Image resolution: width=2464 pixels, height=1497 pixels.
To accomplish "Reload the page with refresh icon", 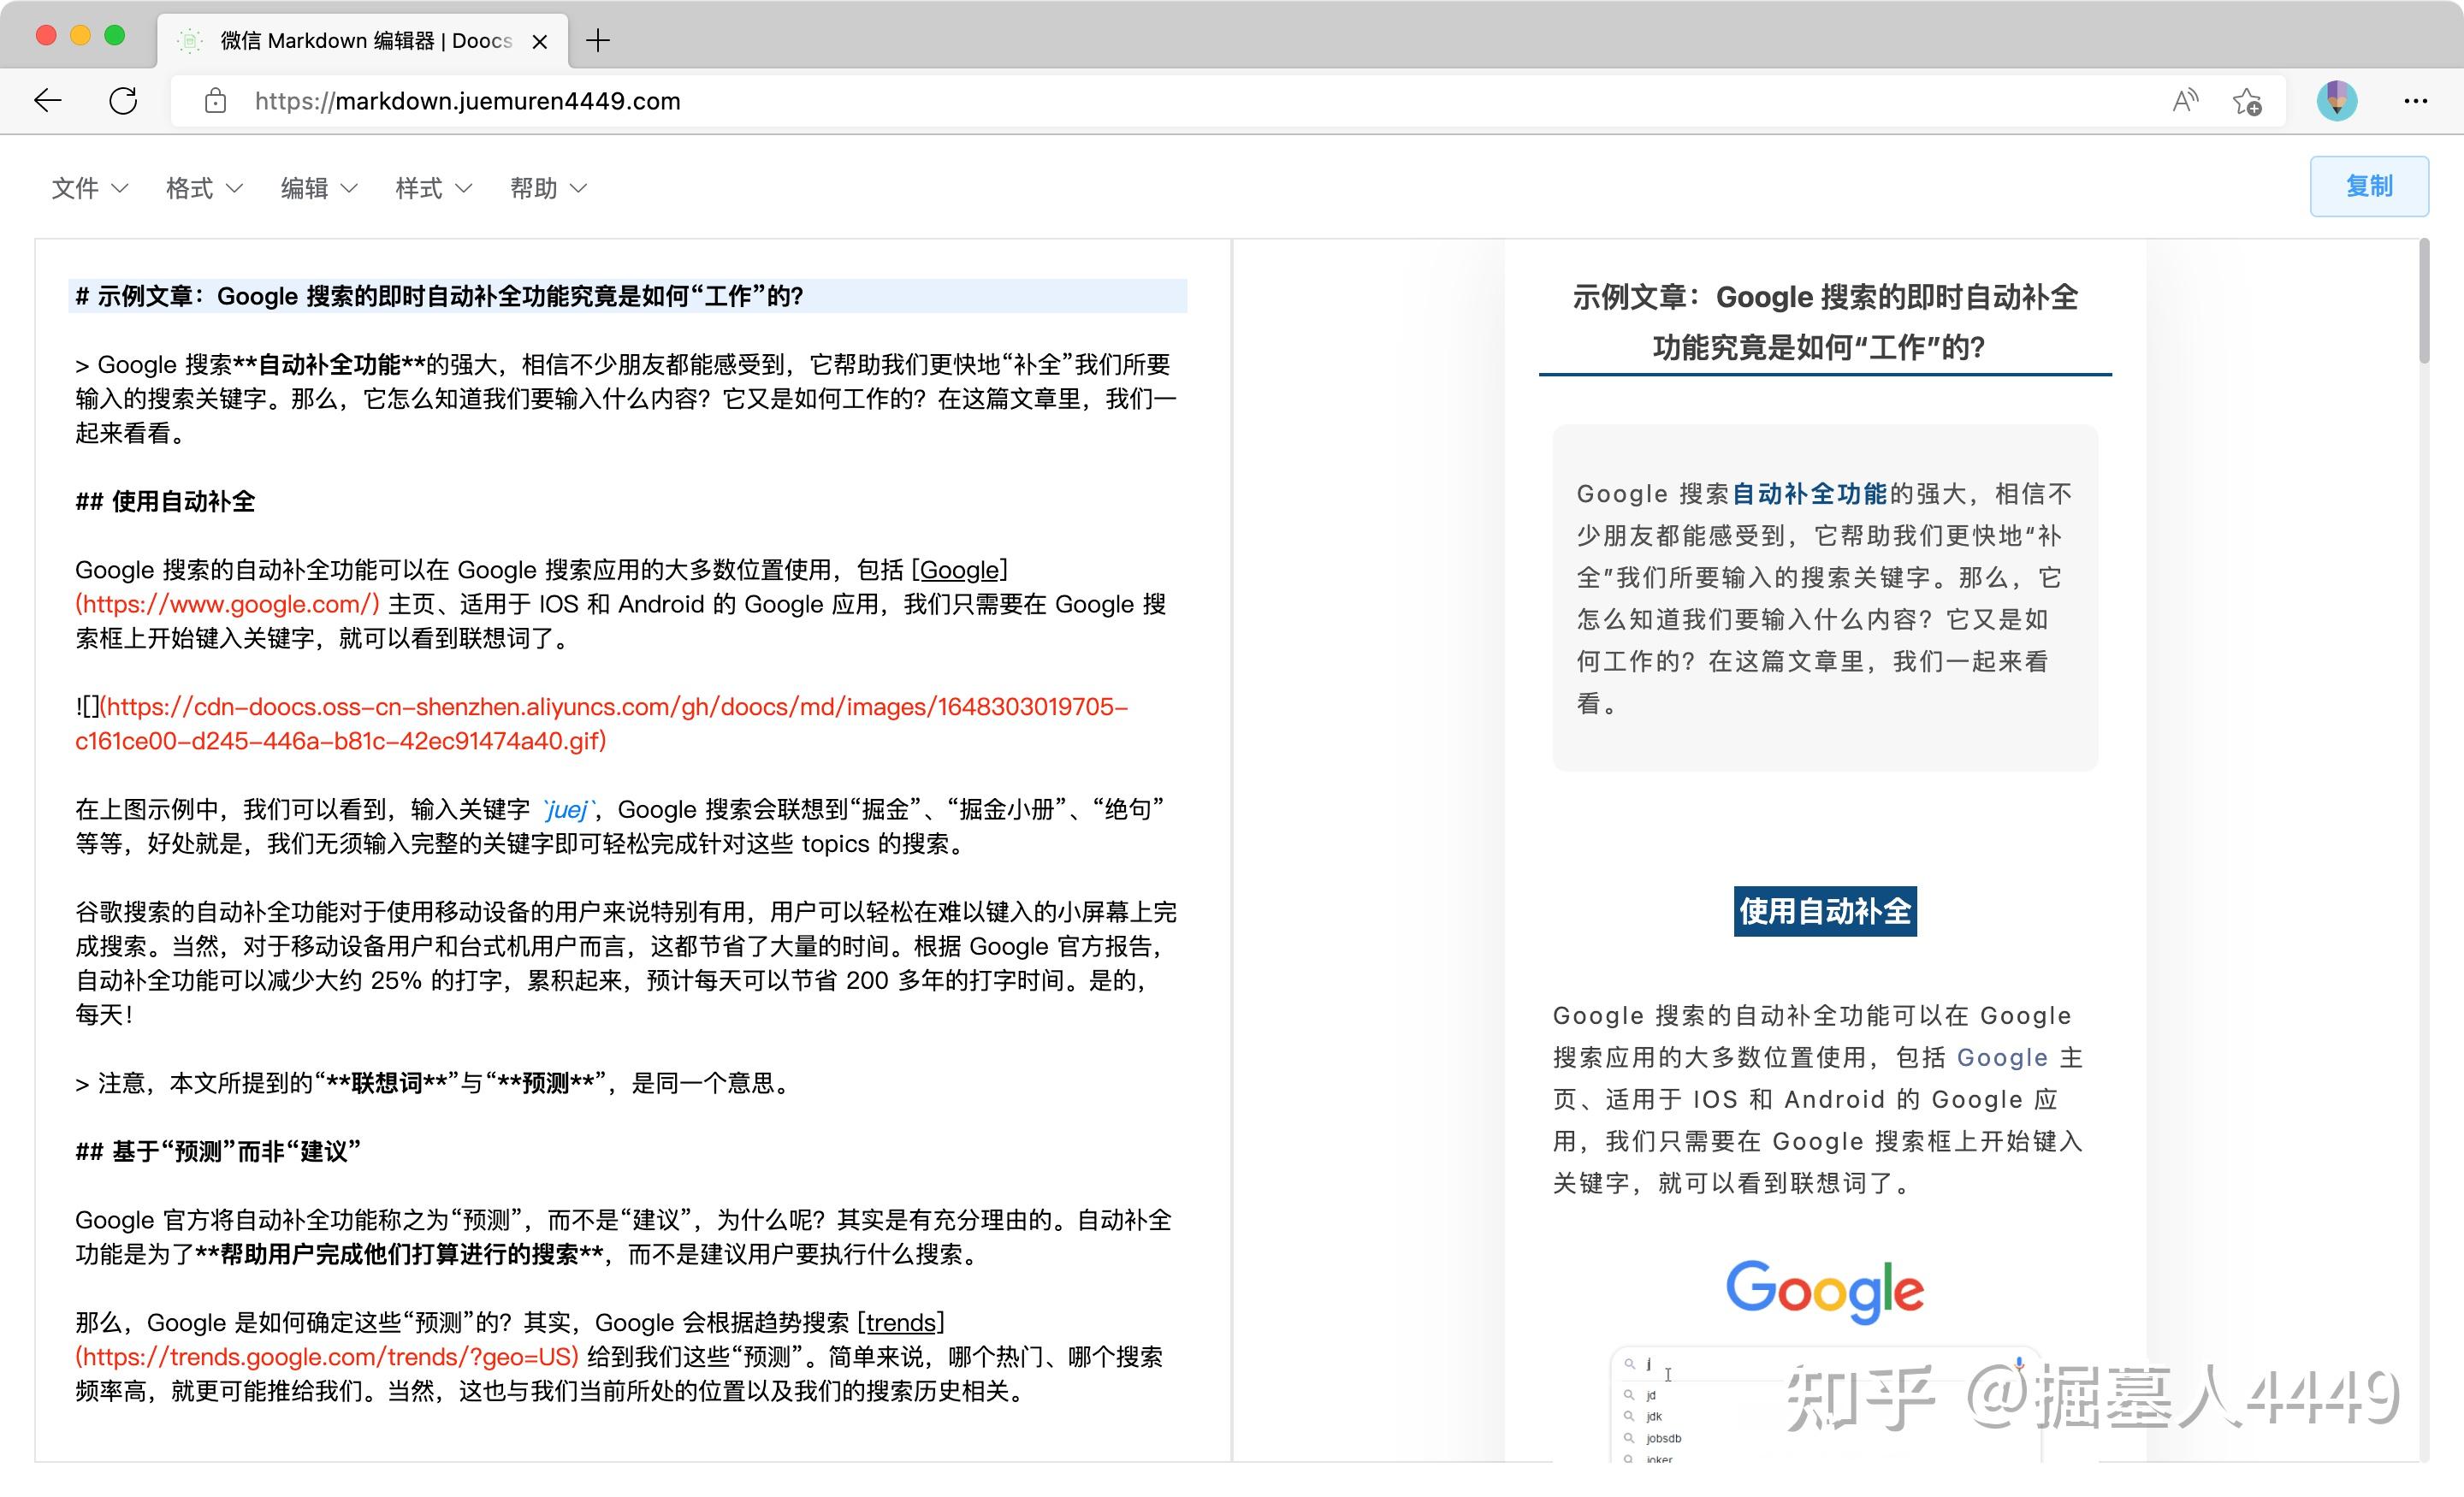I will click(123, 100).
